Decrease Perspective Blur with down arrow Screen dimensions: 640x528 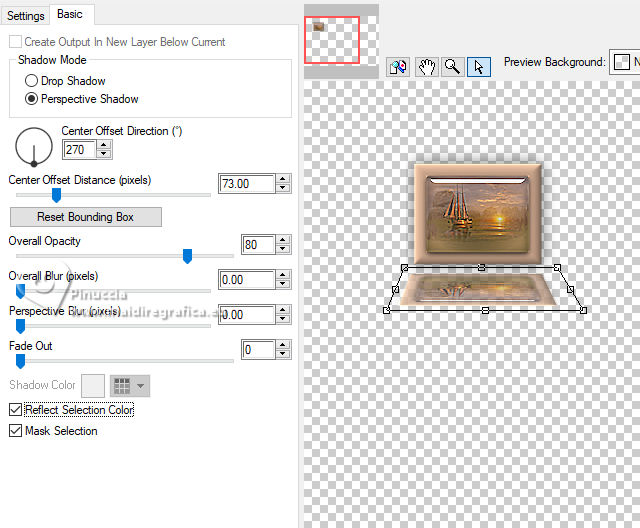[x=283, y=319]
